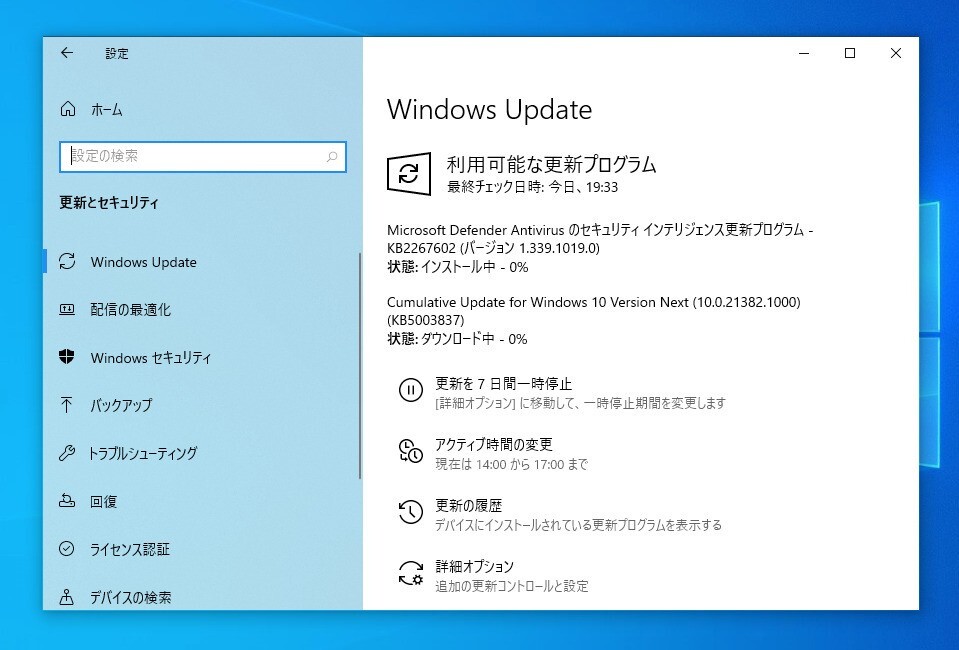Click the [詳細オプション] に移動して description line

580,403
